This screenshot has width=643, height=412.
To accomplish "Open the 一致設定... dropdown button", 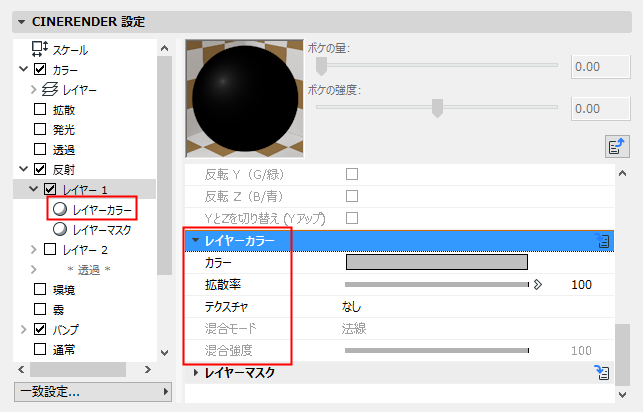I will click(93, 392).
